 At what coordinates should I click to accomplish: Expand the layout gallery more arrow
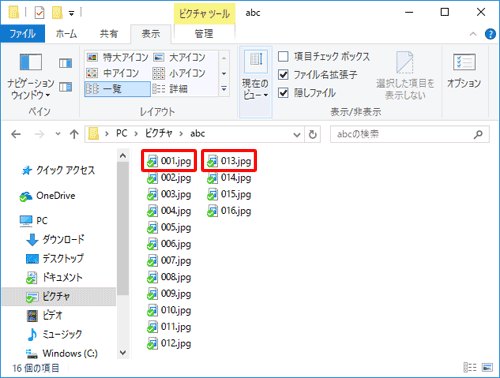pyautogui.click(x=224, y=89)
